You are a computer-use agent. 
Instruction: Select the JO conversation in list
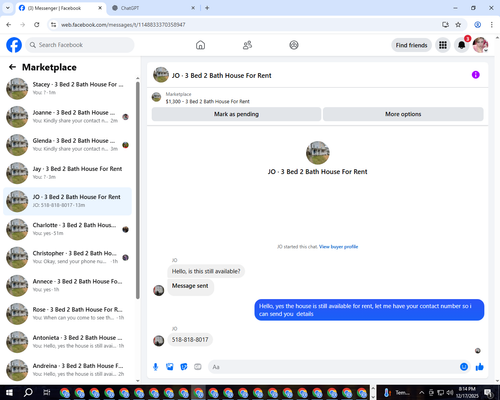coord(67,201)
